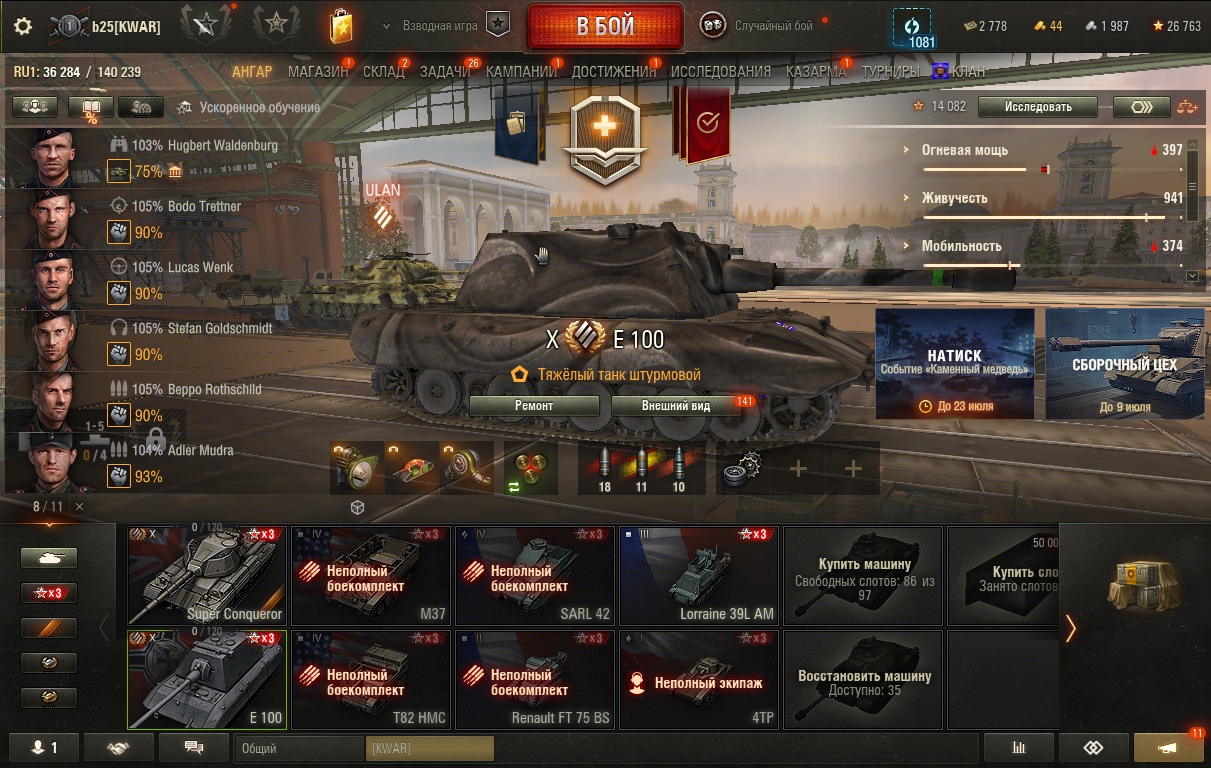Click the Ремонт repair button
Viewport: 1211px width, 768px height.
(x=534, y=406)
